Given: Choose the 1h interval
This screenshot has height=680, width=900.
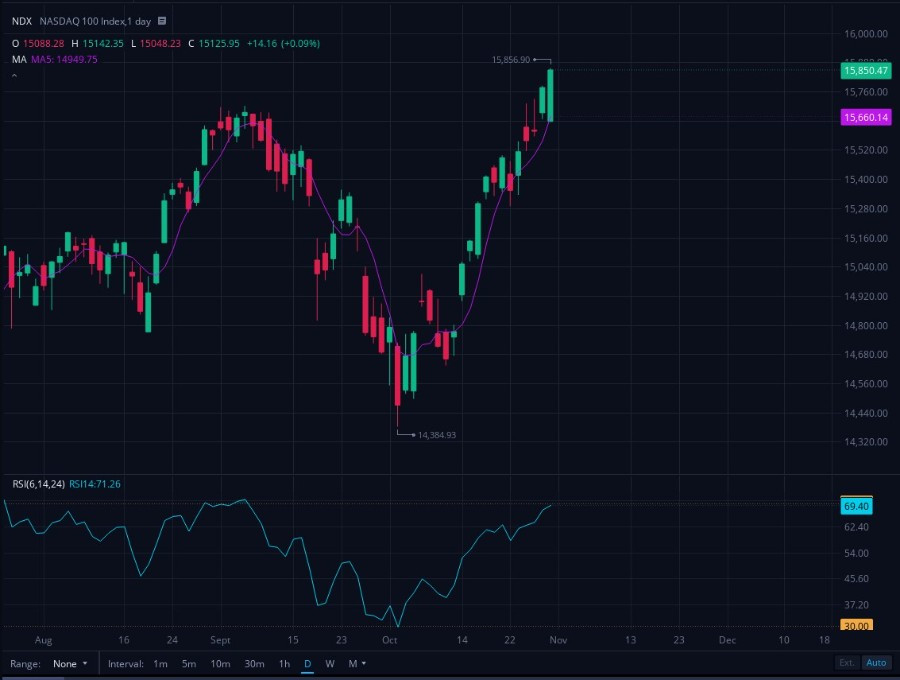Looking at the screenshot, I should [x=284, y=663].
